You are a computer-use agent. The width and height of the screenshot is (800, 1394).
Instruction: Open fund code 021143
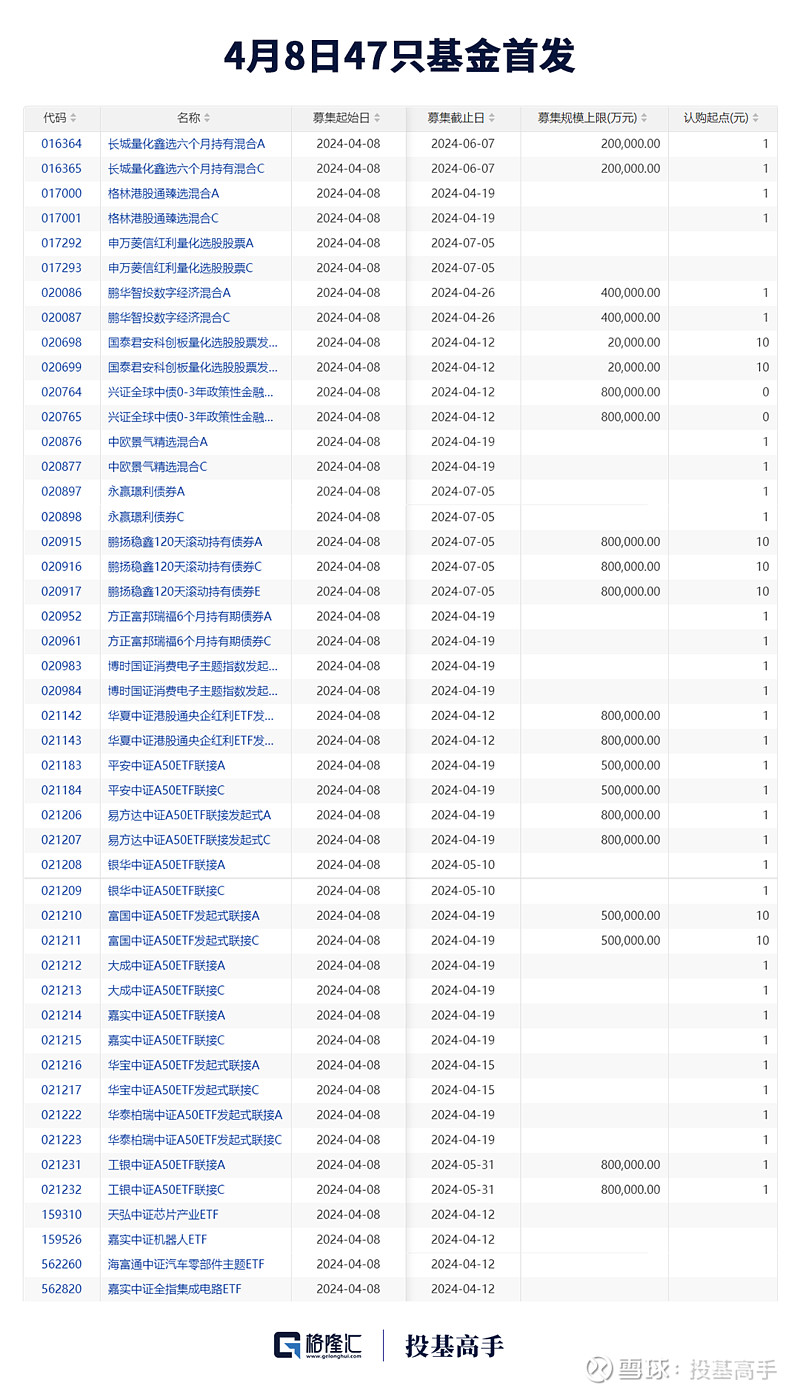pos(62,741)
